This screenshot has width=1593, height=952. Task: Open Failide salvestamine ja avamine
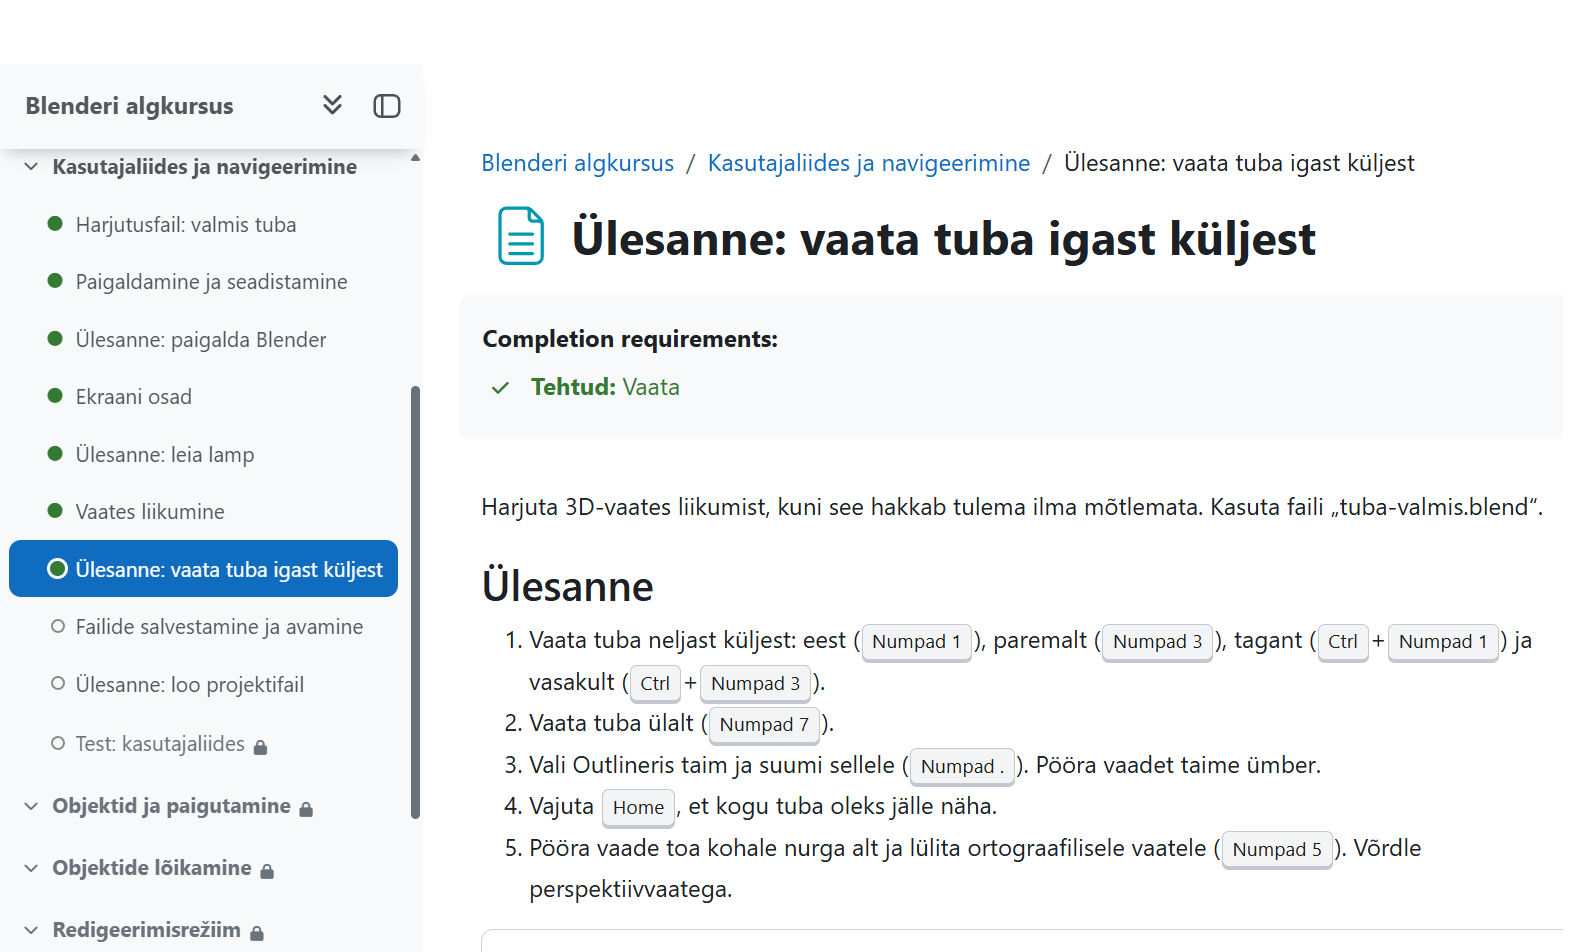(219, 627)
